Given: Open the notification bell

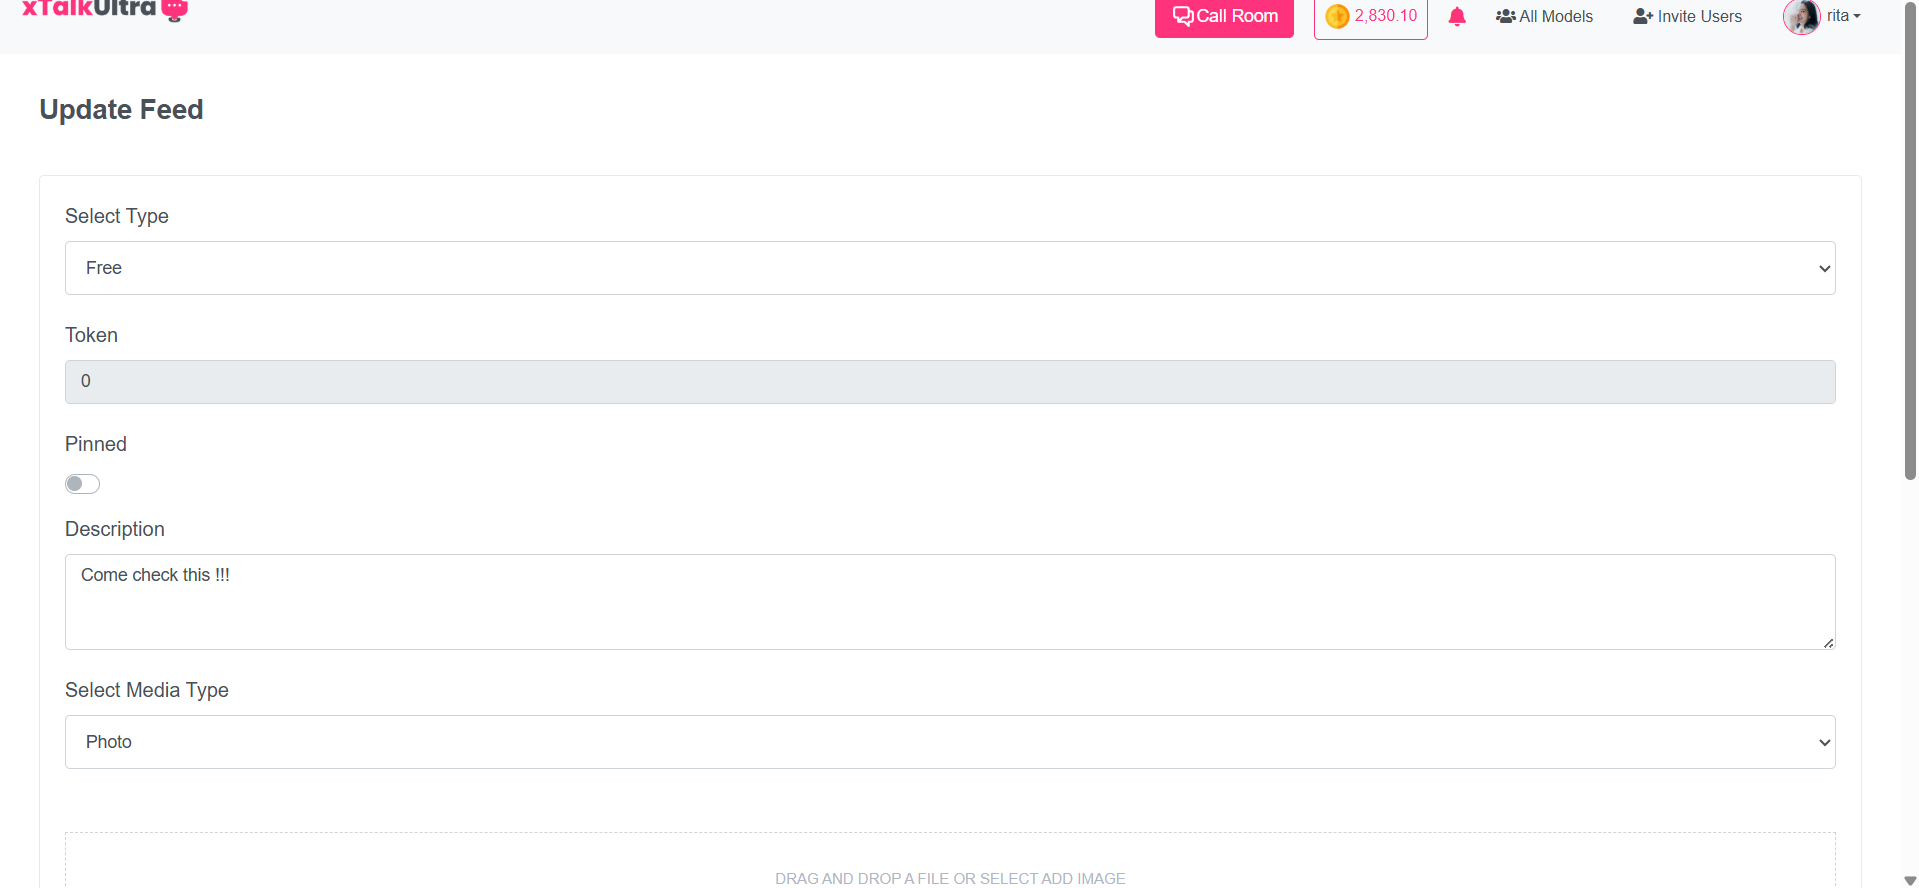Looking at the screenshot, I should point(1457,17).
